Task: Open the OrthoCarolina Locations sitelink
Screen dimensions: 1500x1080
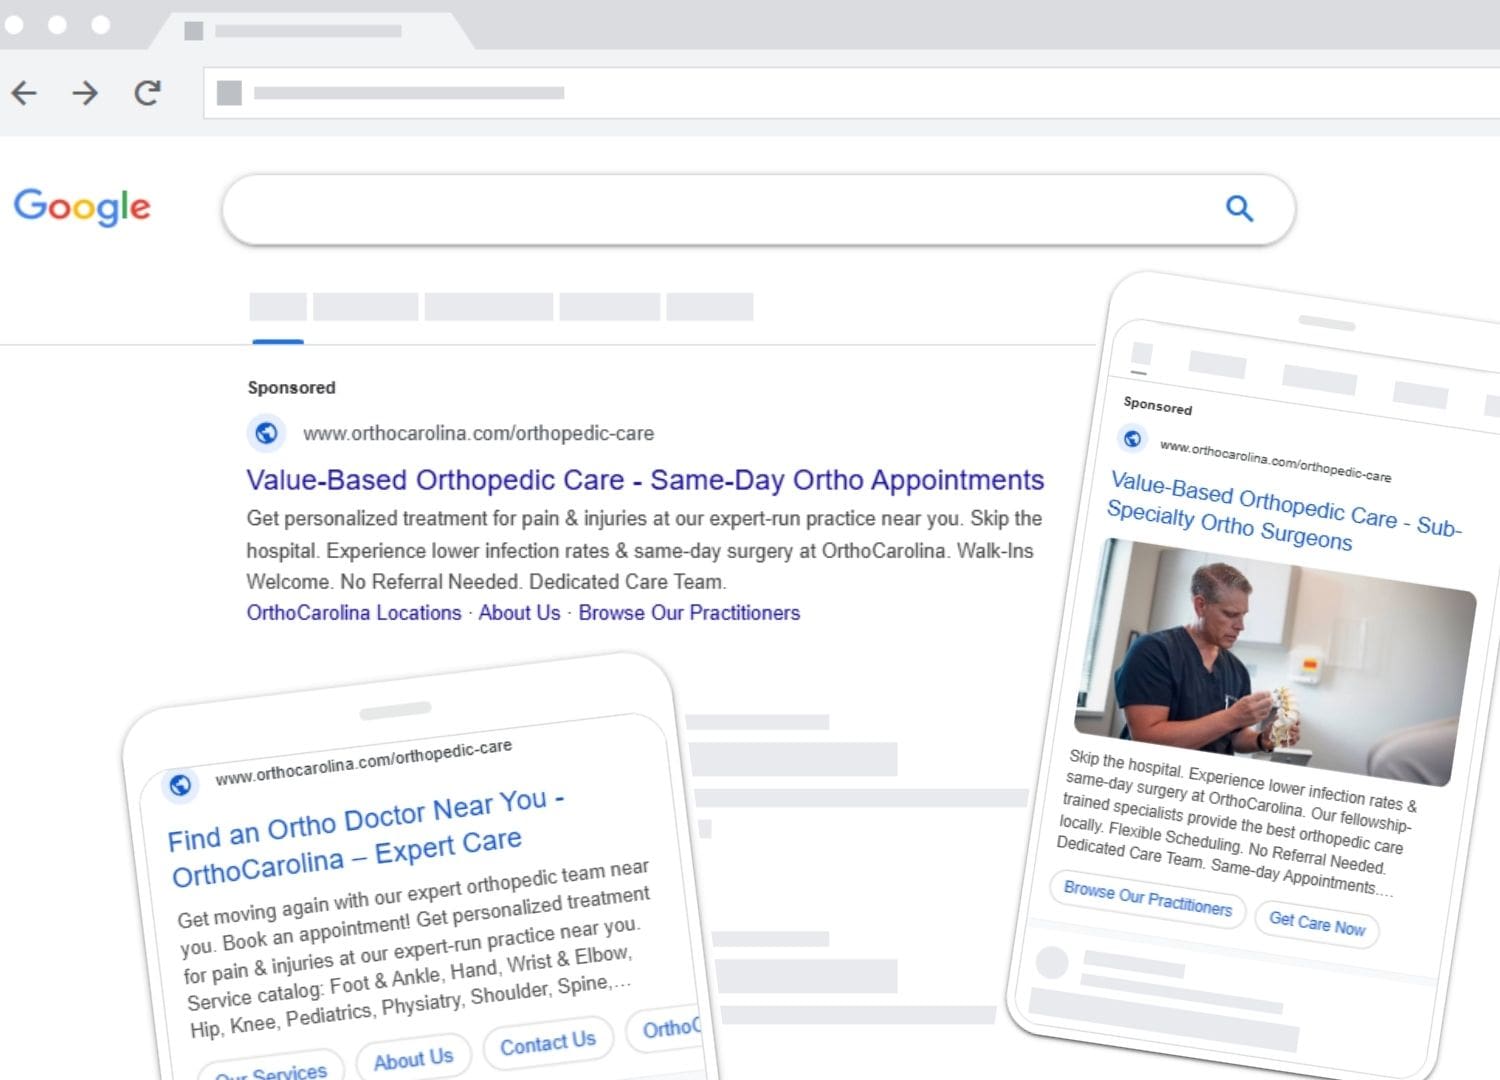Action: tap(354, 613)
